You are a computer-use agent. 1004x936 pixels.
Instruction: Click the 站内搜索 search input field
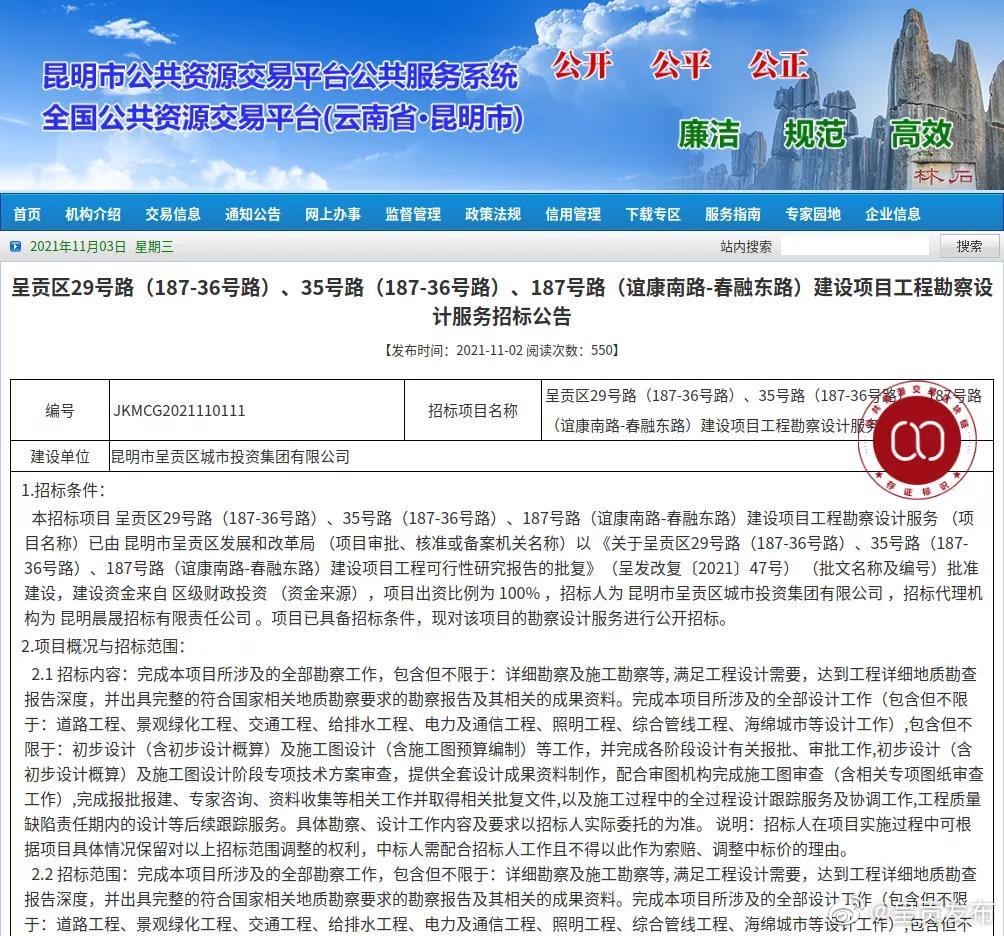pyautogui.click(x=855, y=246)
